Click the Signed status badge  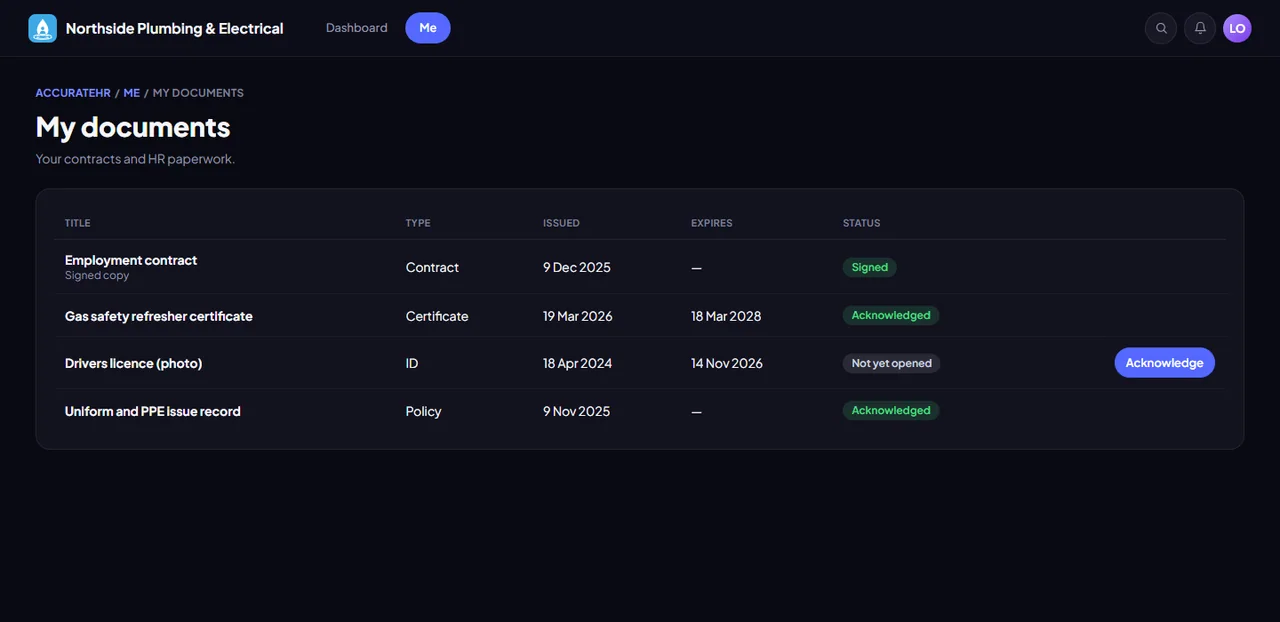(870, 267)
